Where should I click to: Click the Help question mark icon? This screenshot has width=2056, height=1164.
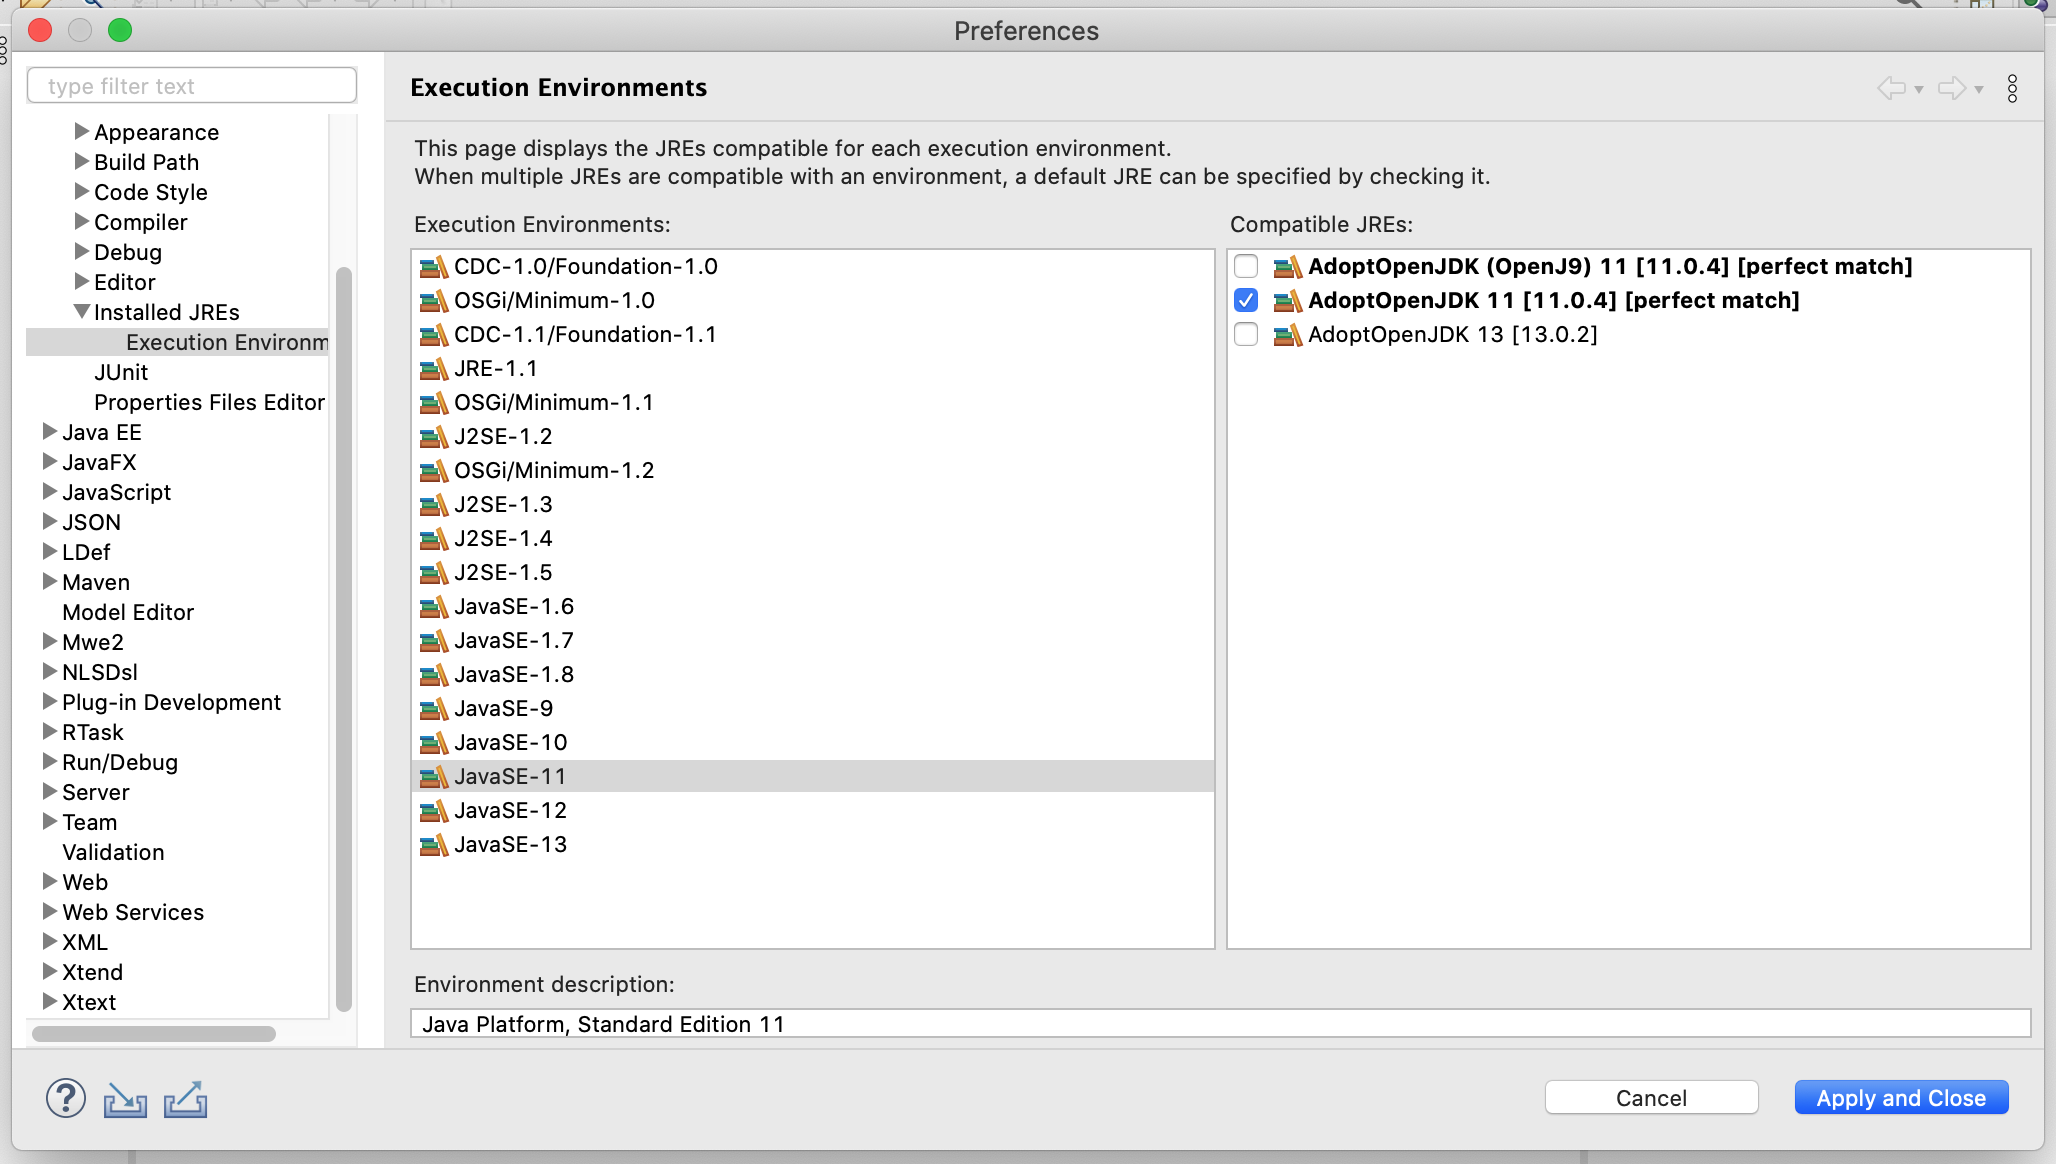click(x=66, y=1098)
